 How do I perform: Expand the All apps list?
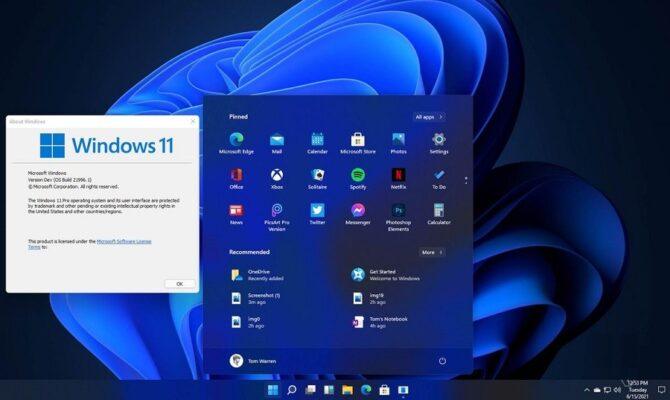coord(429,117)
